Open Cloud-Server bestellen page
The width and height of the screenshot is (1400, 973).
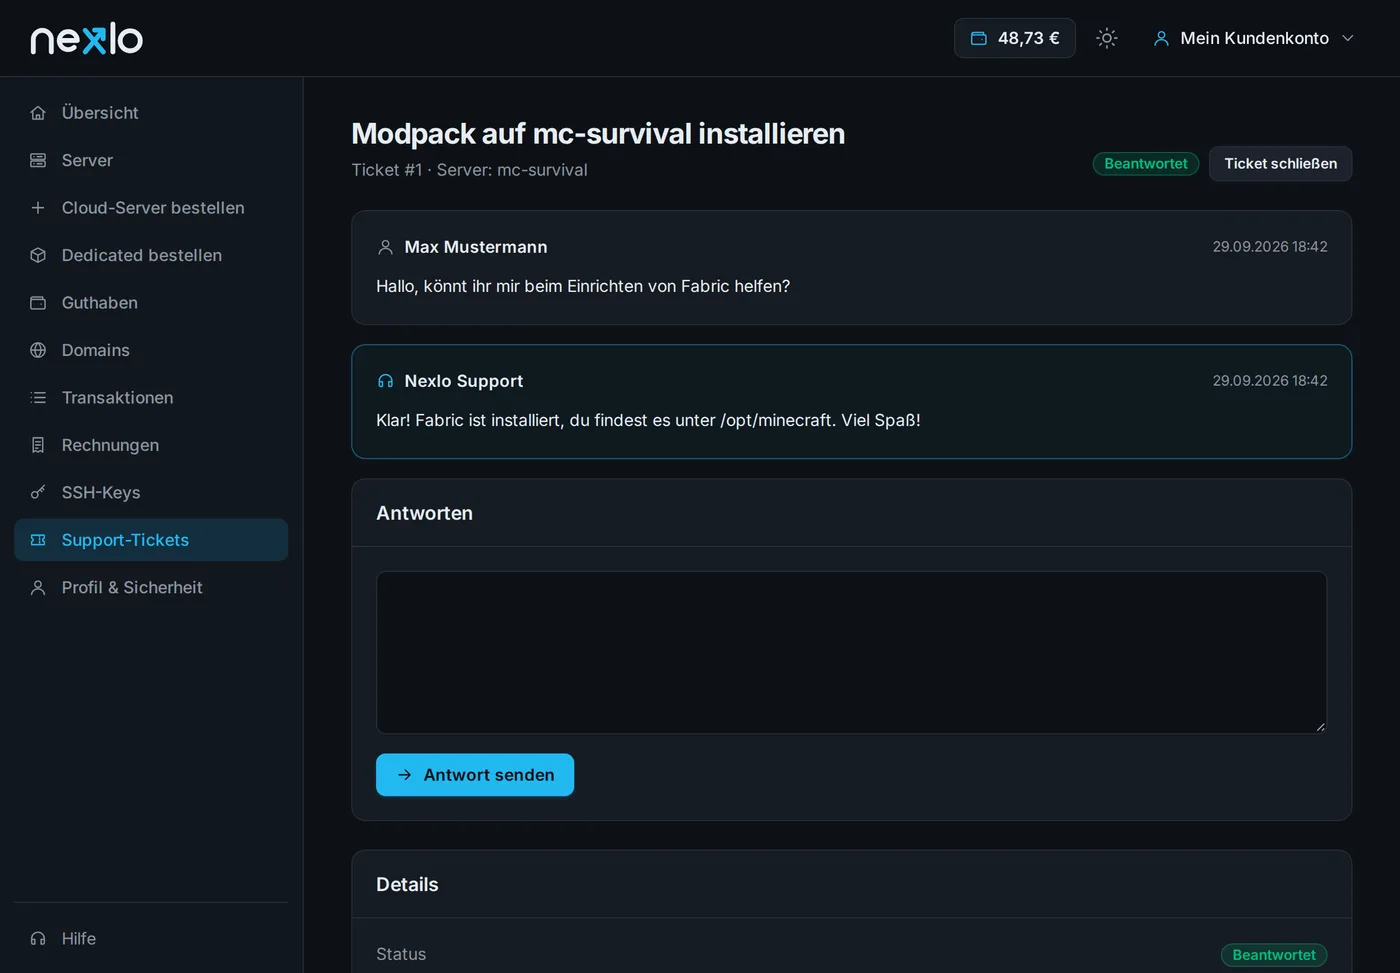pyautogui.click(x=151, y=208)
